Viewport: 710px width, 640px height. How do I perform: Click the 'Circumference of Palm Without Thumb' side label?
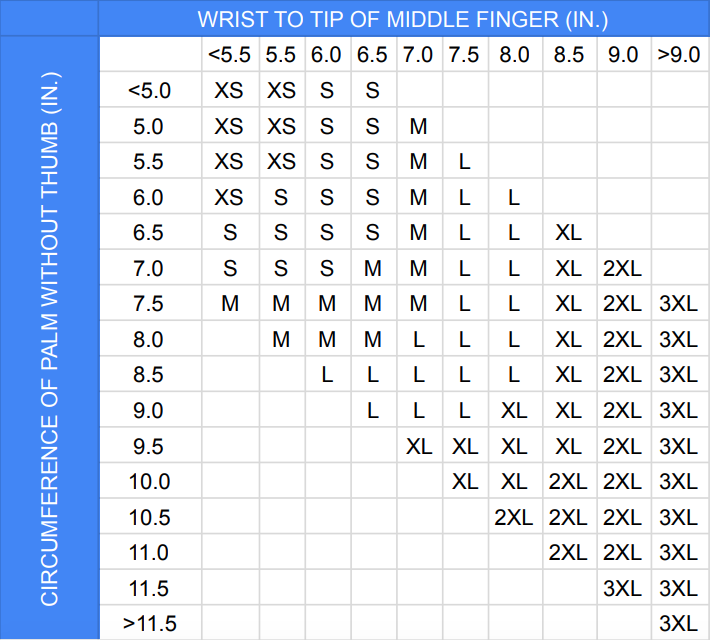(x=49, y=339)
